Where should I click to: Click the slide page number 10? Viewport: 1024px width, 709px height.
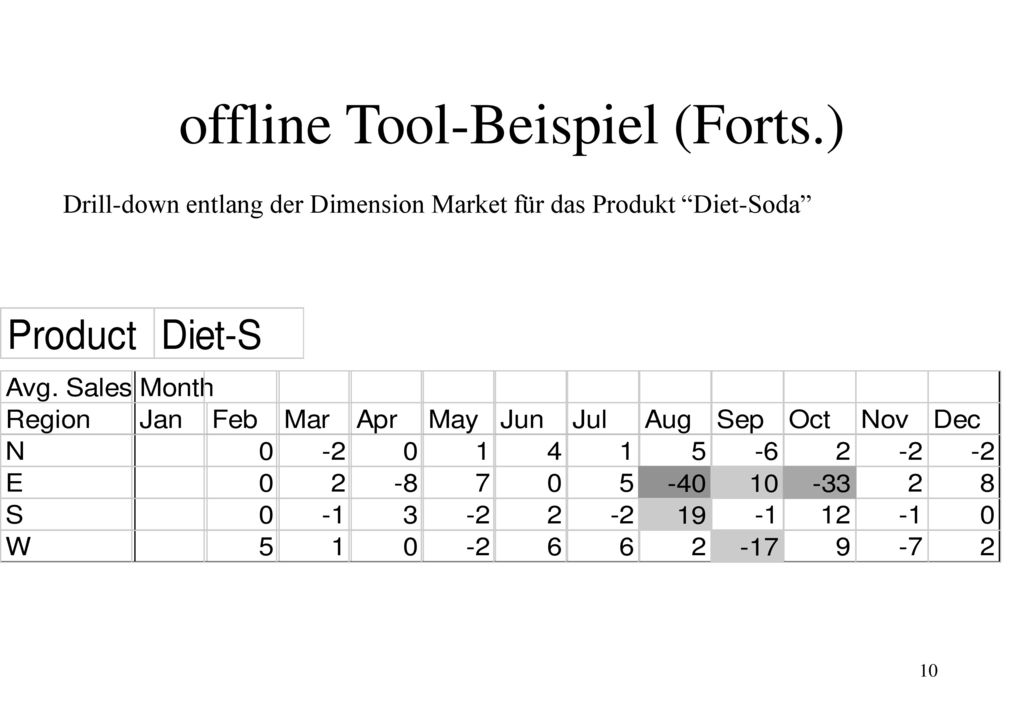pos(929,670)
